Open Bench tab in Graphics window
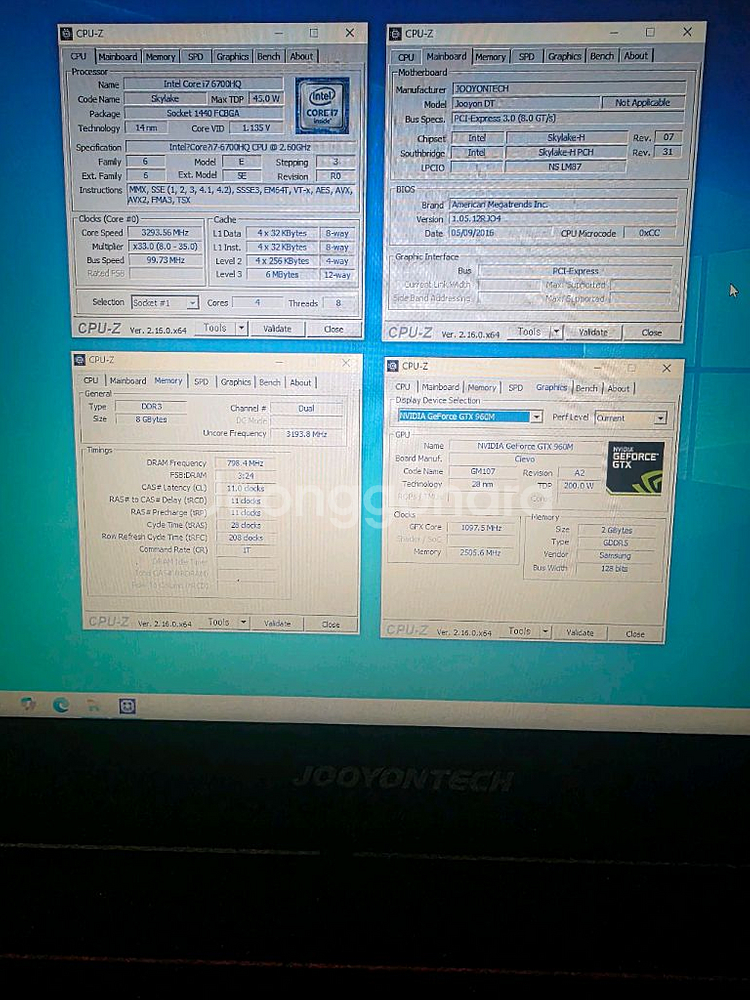This screenshot has height=1000, width=750. click(x=586, y=388)
